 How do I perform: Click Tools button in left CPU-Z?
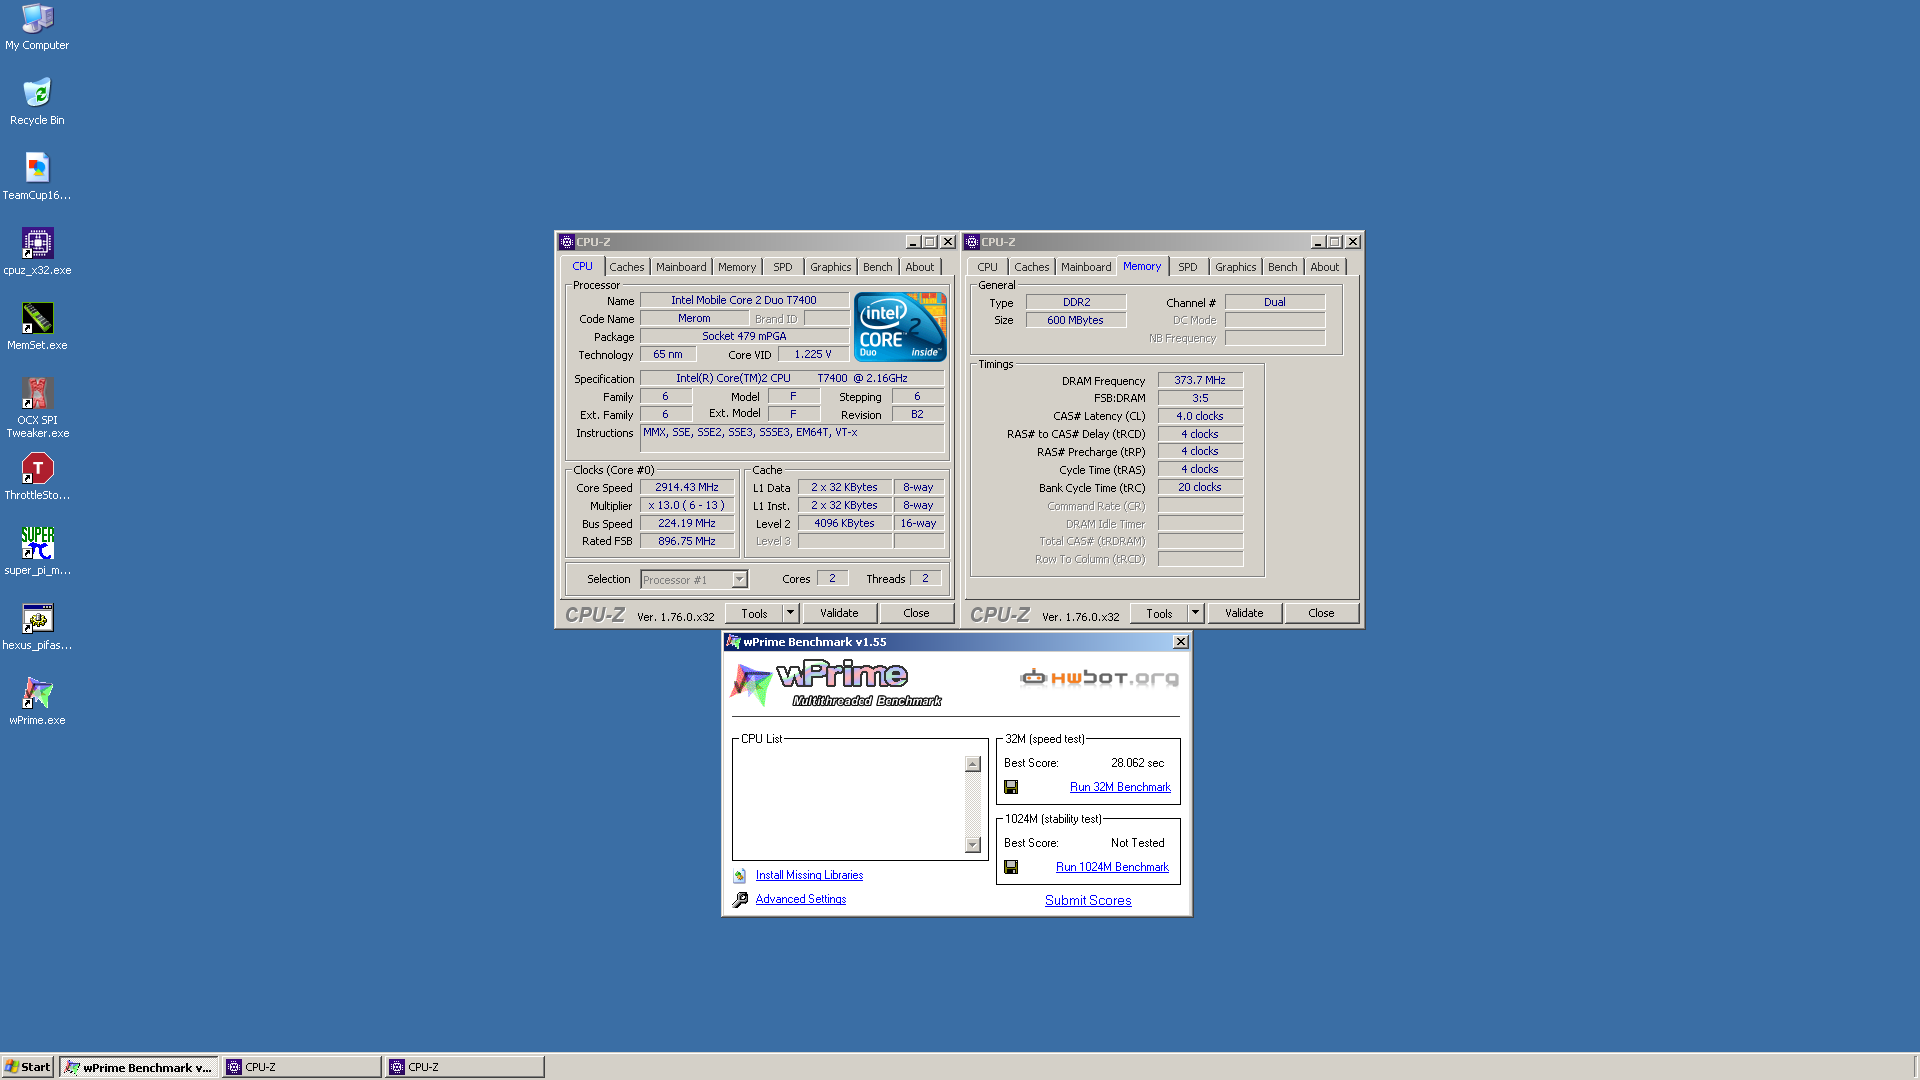754,613
